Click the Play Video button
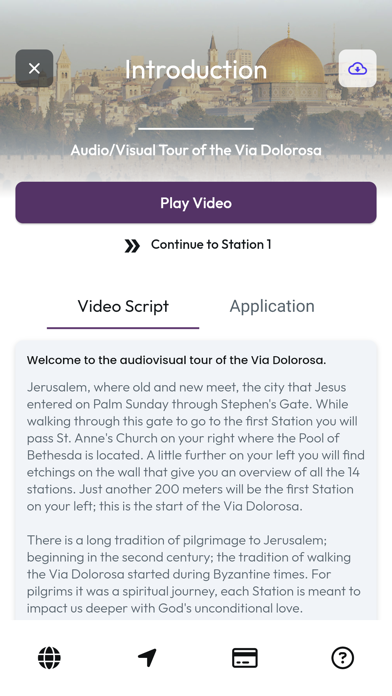This screenshot has height=696, width=392. point(196,203)
